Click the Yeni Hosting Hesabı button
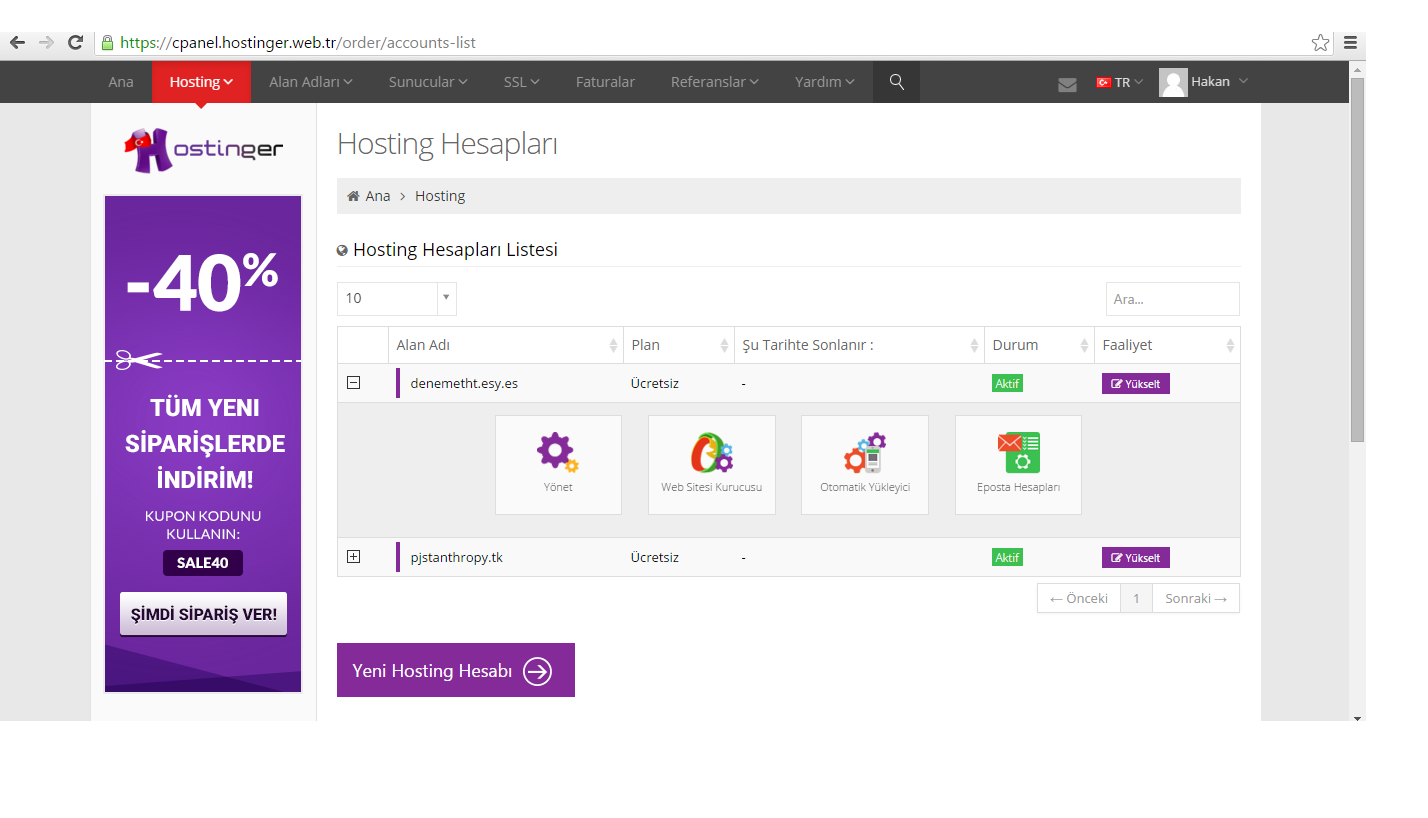The height and width of the screenshot is (818, 1428). 456,670
